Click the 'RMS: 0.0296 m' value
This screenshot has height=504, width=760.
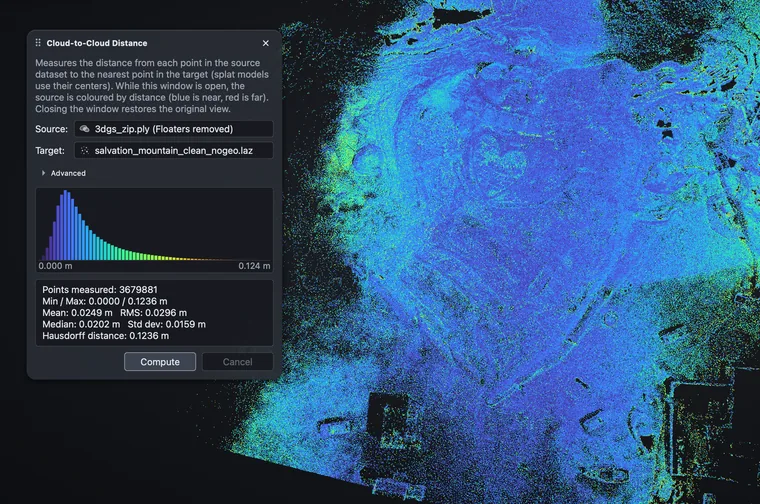[x=153, y=313]
